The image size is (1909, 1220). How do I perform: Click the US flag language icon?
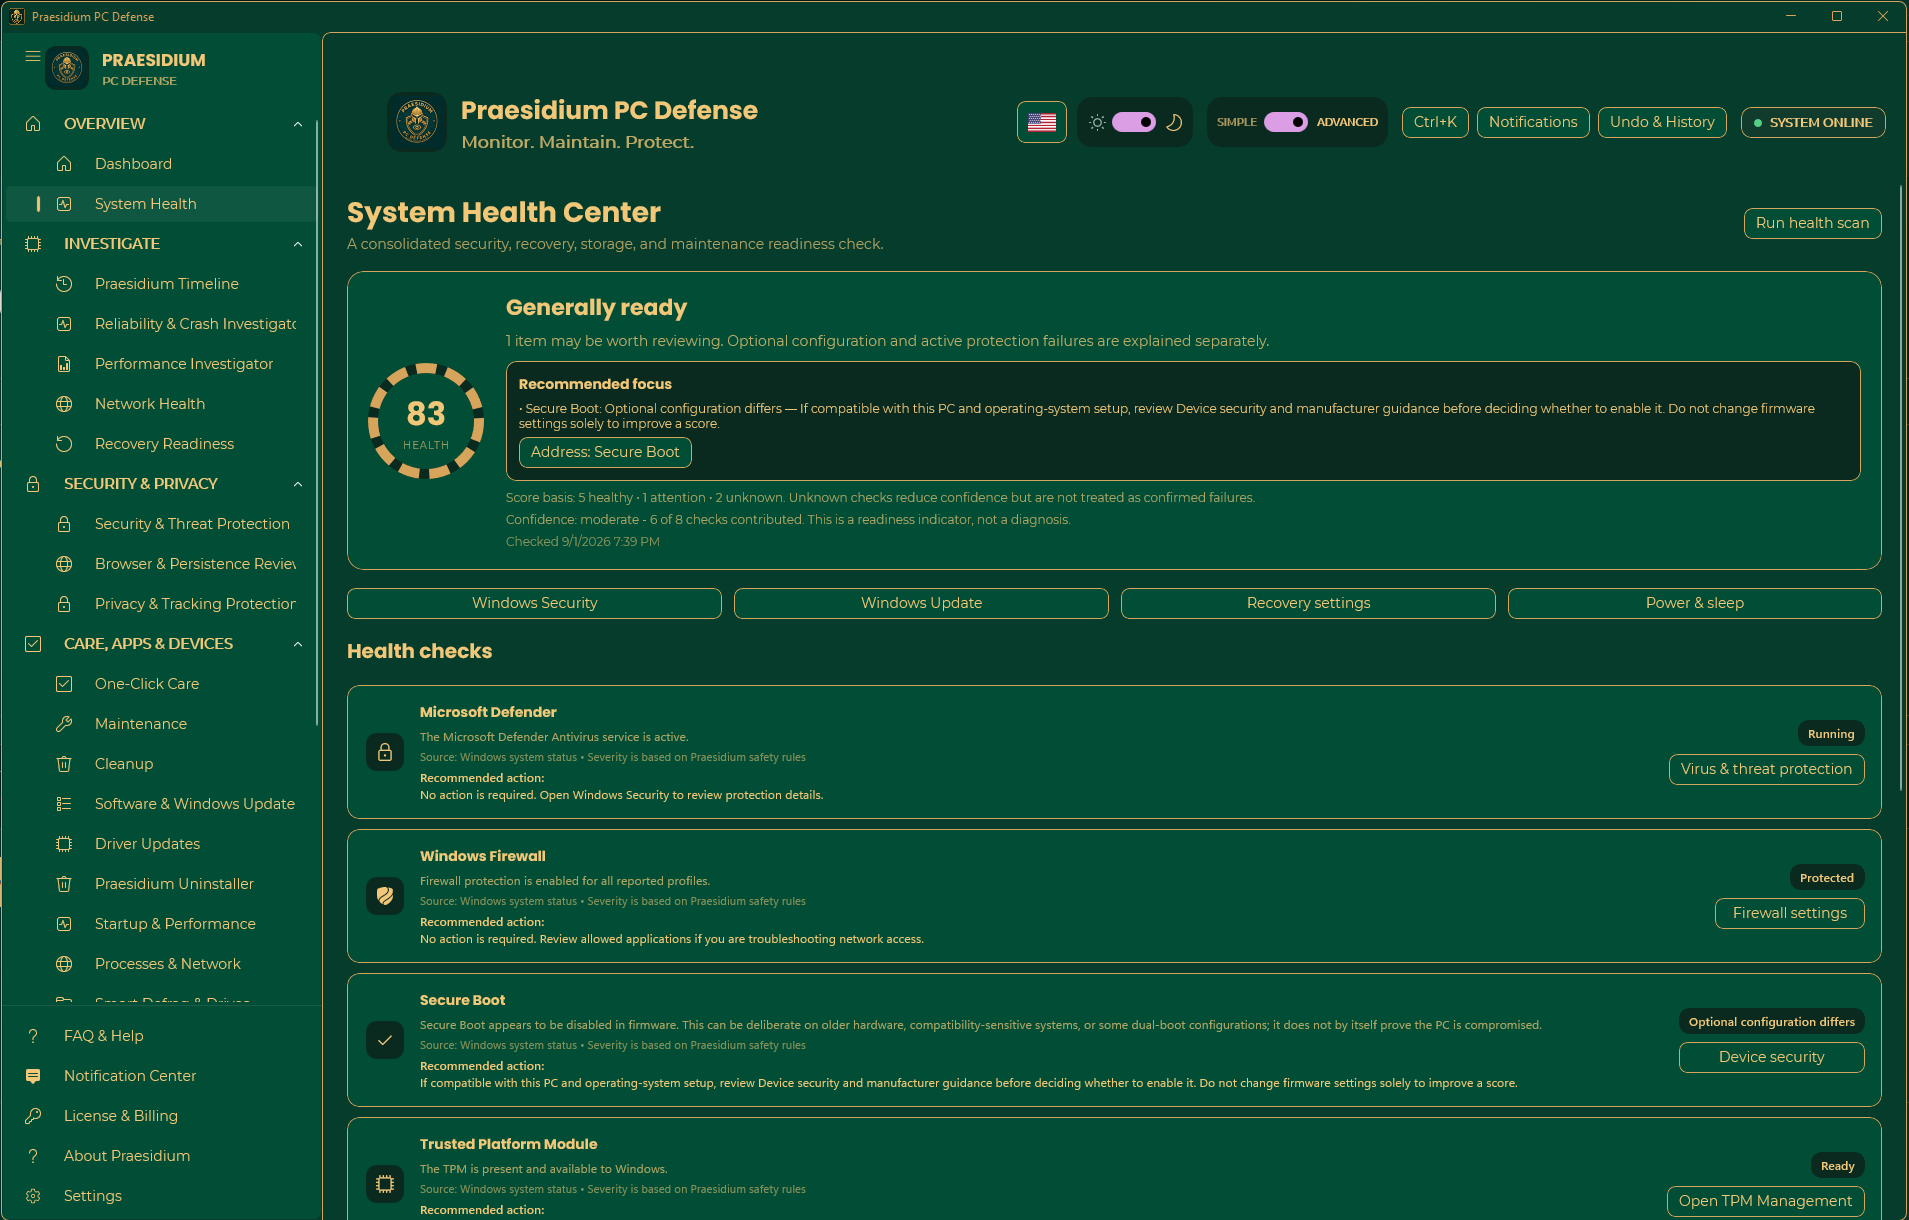tap(1042, 122)
